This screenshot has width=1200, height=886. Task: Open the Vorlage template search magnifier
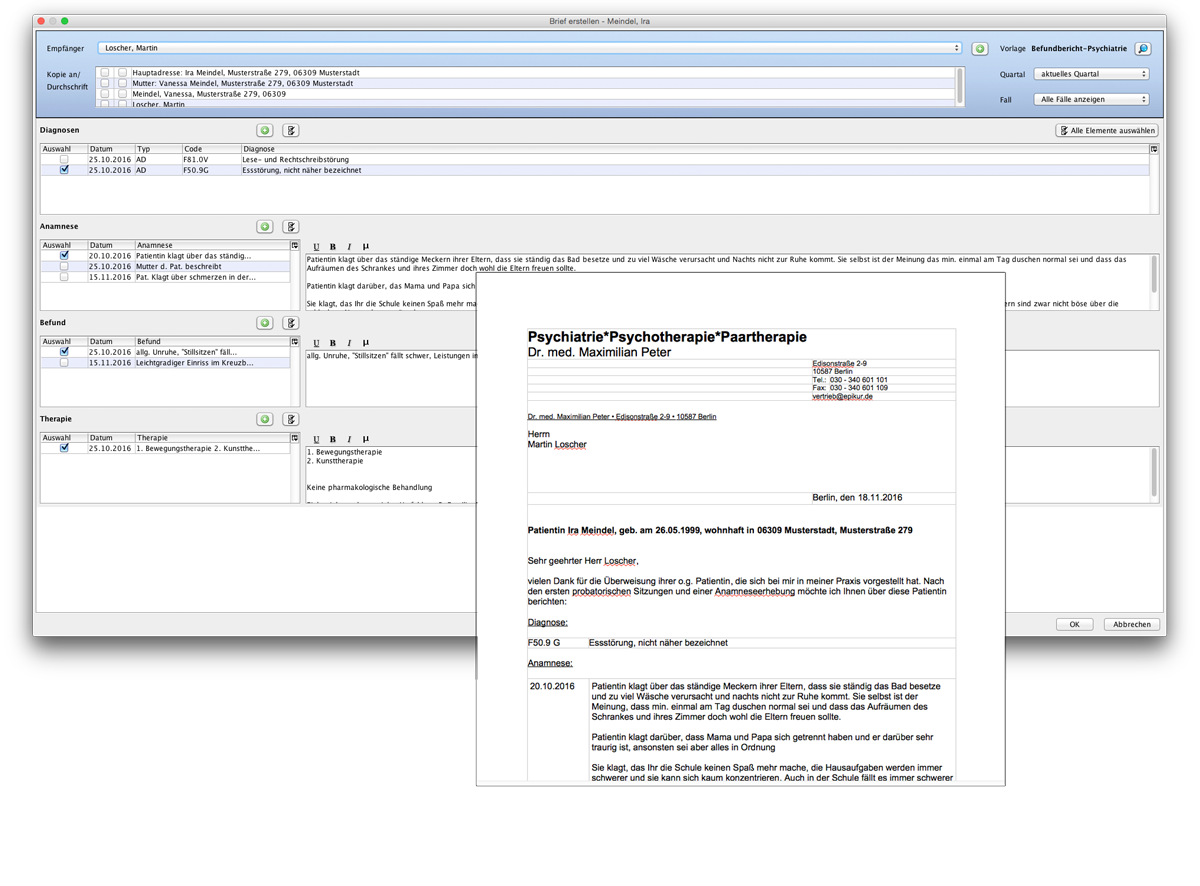1143,48
